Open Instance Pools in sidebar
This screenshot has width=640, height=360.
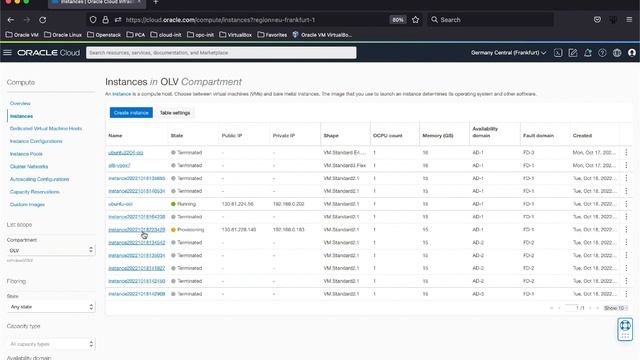point(26,154)
